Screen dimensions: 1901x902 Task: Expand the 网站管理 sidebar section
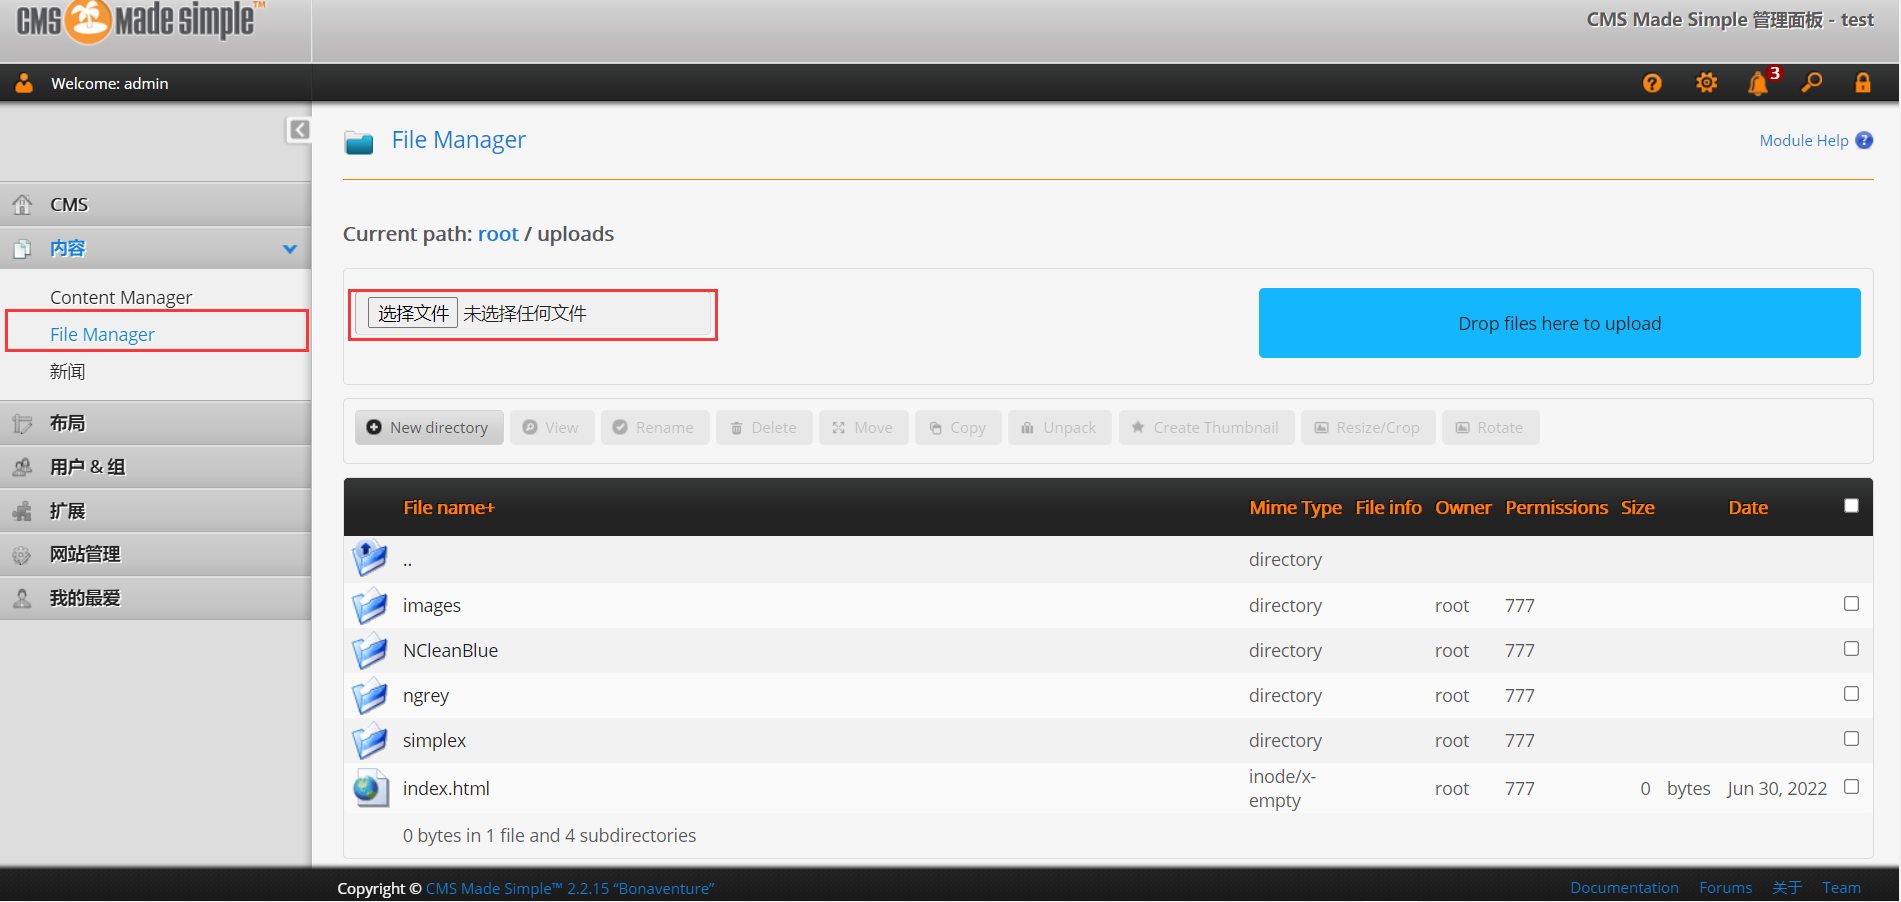coord(155,555)
